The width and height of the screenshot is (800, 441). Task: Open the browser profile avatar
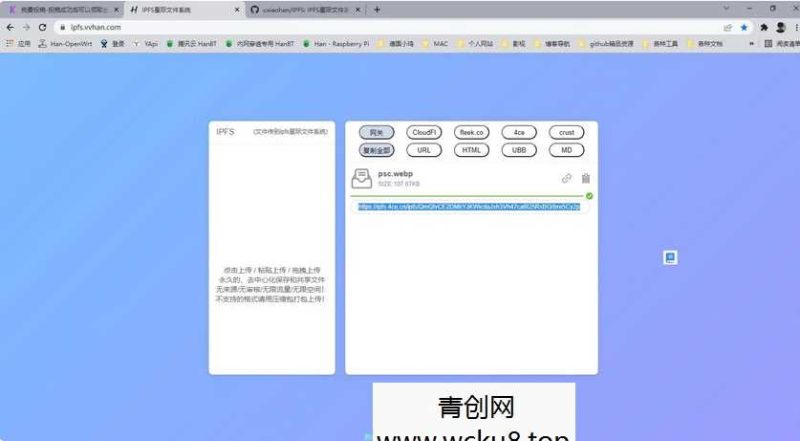click(x=781, y=28)
